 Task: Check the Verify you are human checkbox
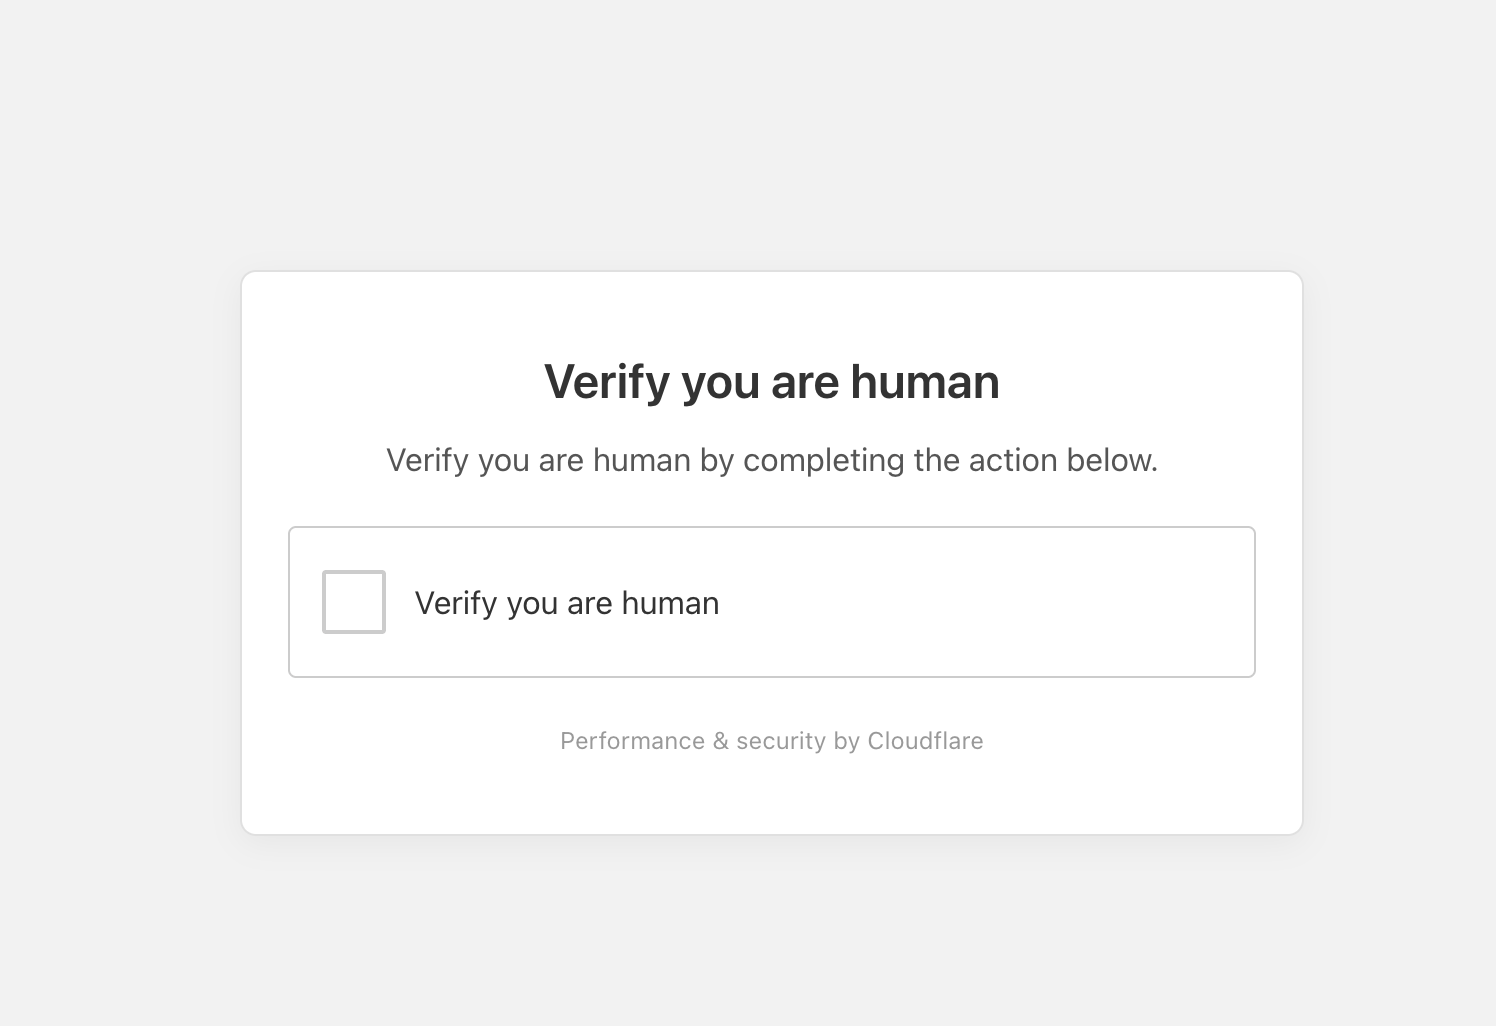coord(354,602)
